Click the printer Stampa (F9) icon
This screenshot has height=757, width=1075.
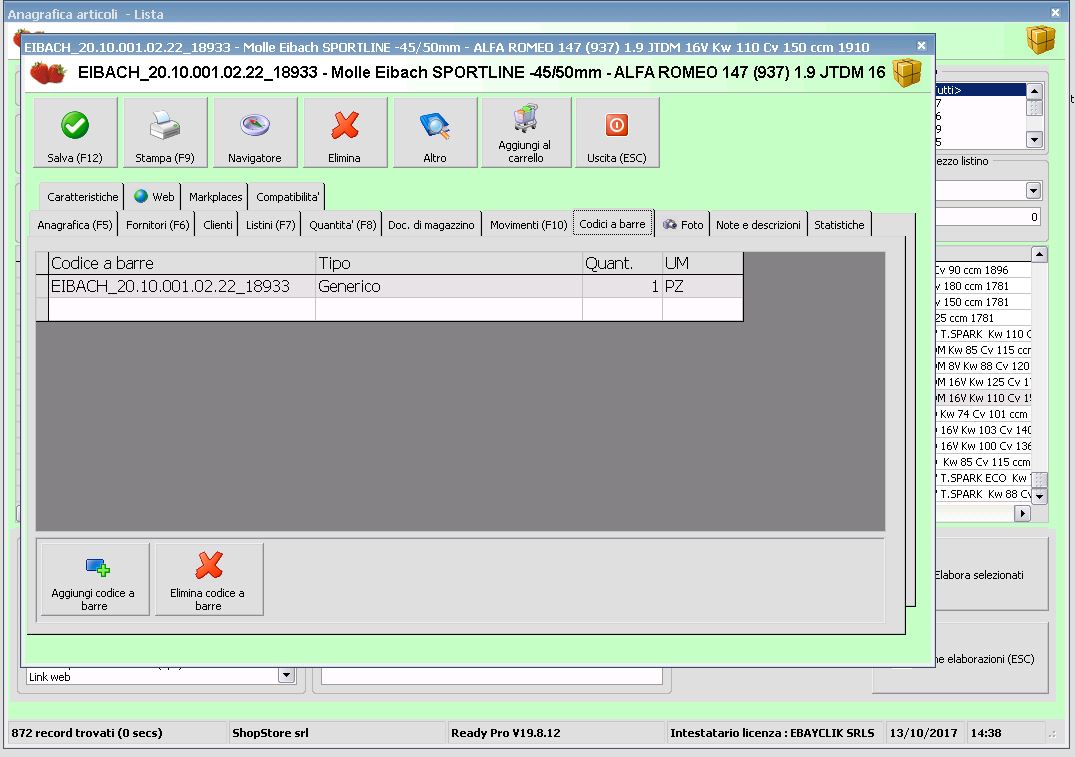click(165, 125)
